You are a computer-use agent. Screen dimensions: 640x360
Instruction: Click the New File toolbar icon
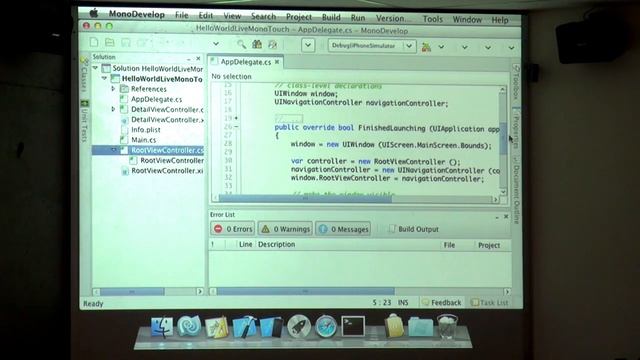pos(94,42)
